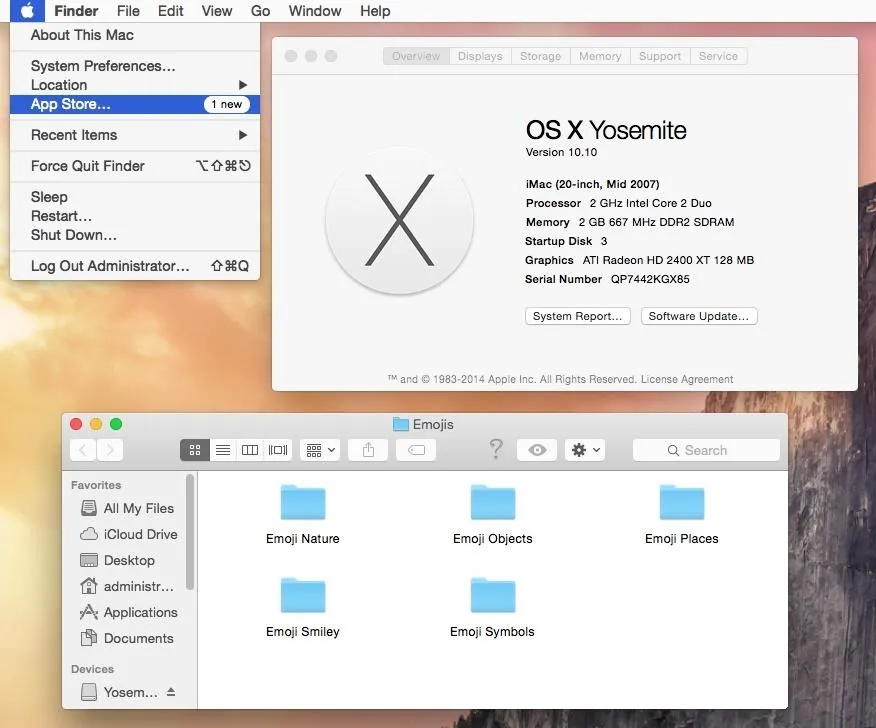This screenshot has width=876, height=728.
Task: Choose Sleep from Apple menu
Action: pos(135,197)
